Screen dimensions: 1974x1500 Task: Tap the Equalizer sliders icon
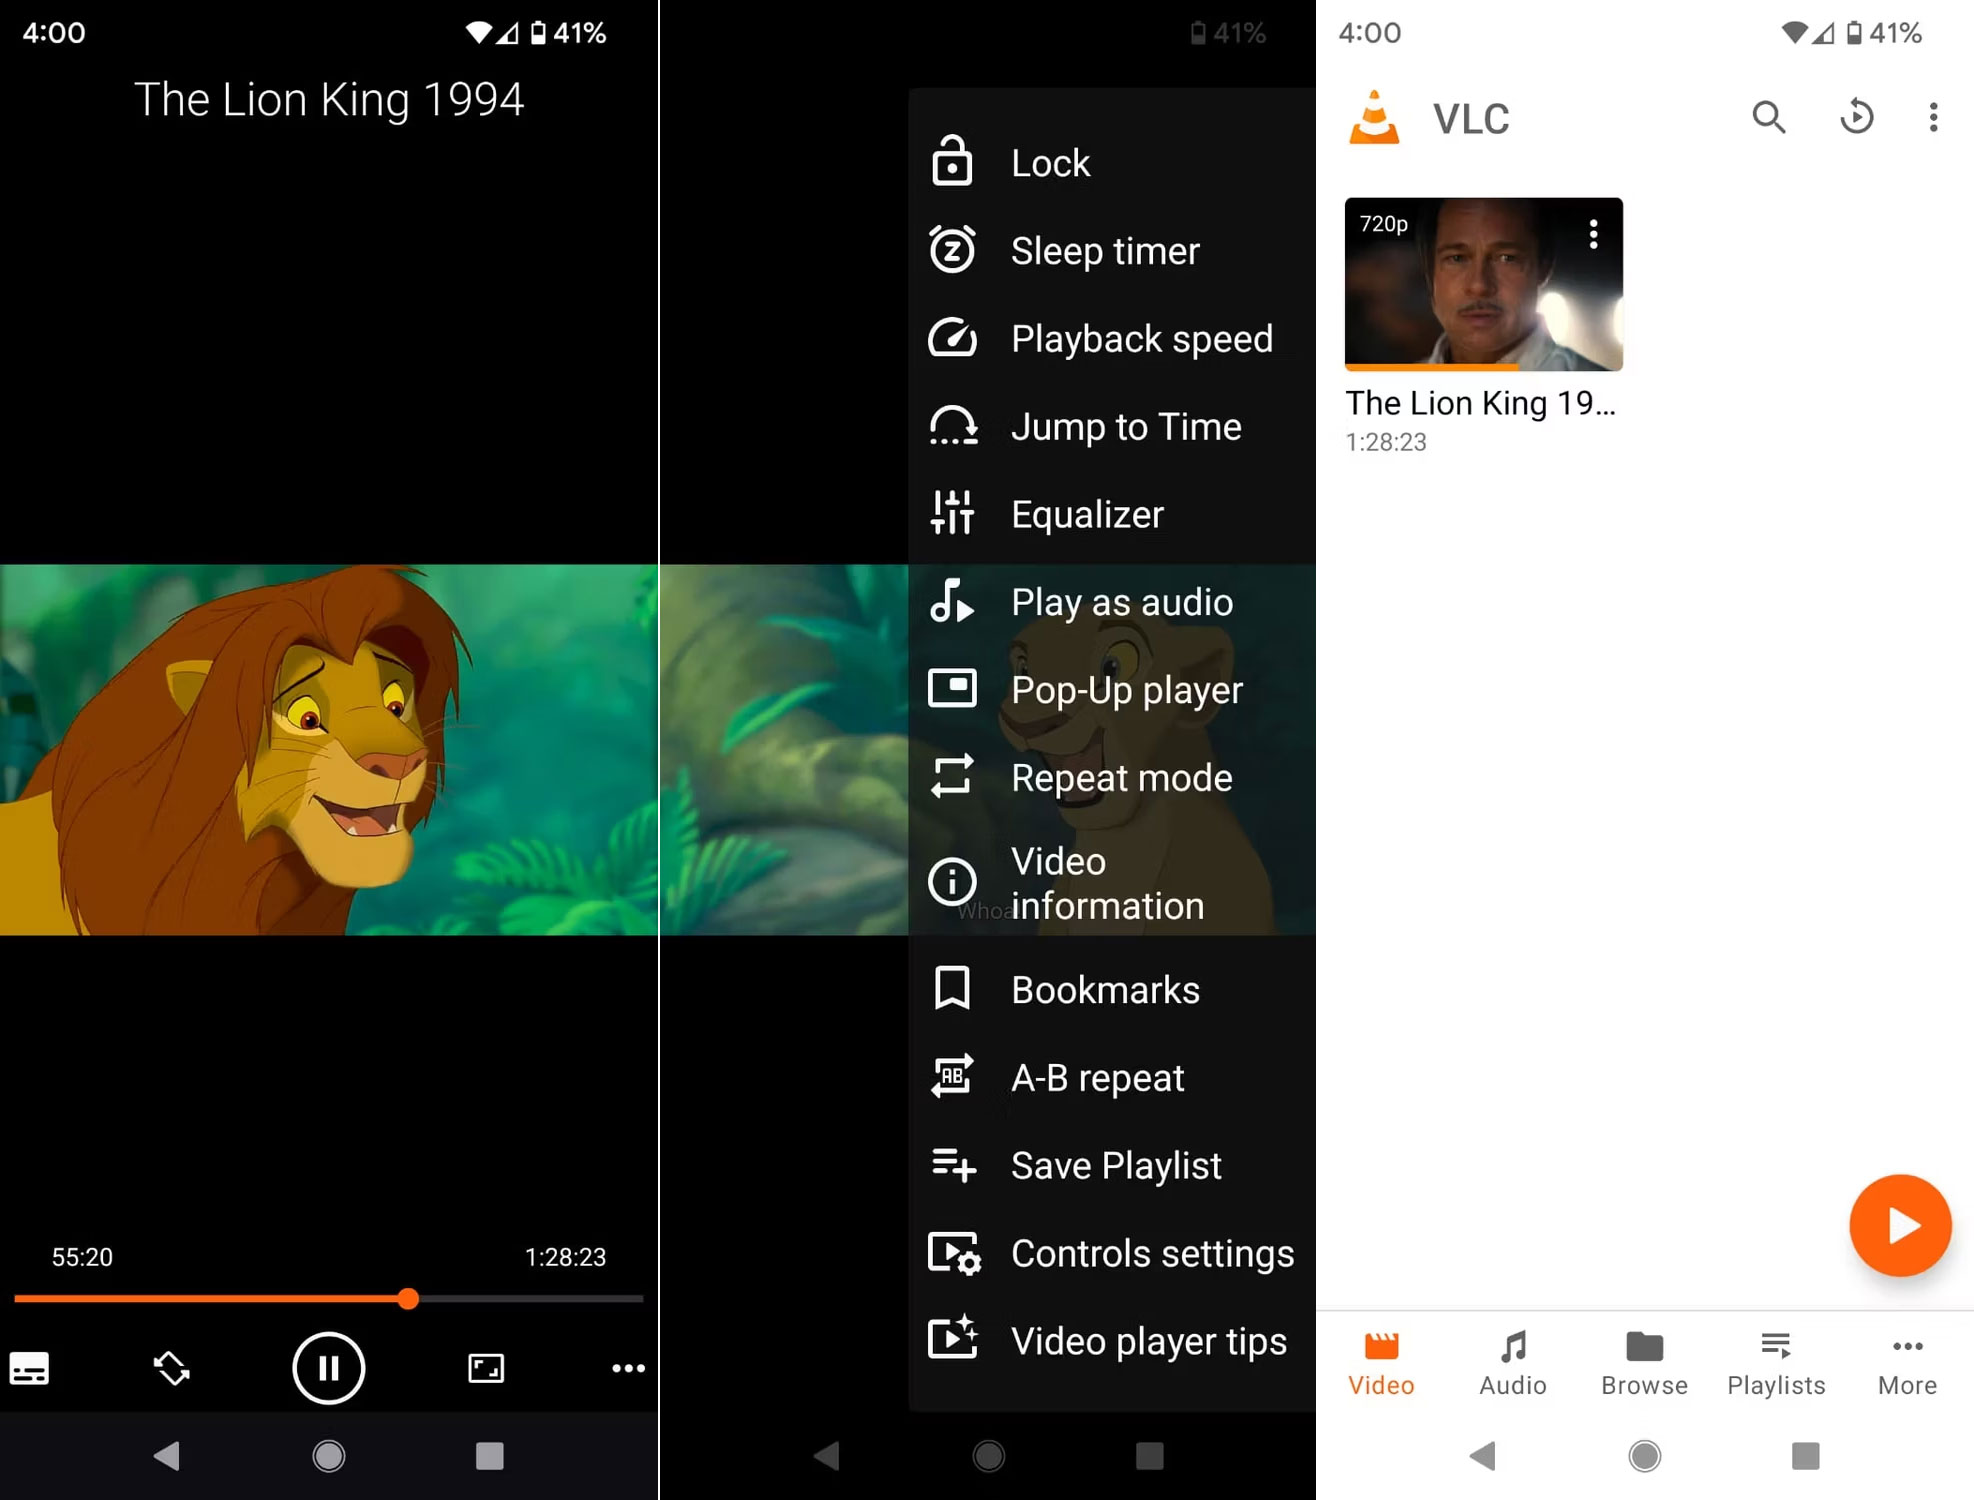pos(952,513)
